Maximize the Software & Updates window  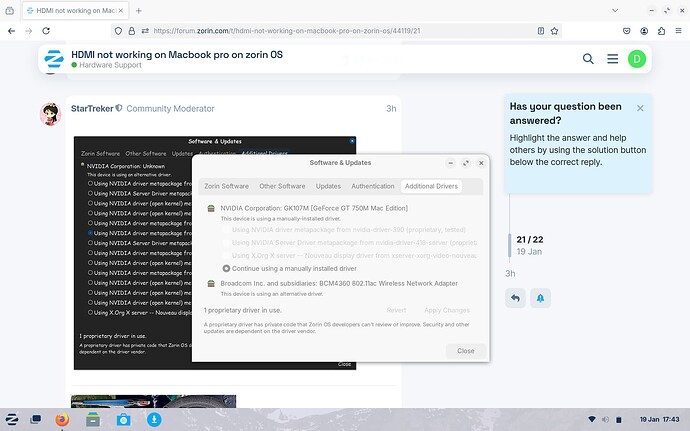click(466, 163)
